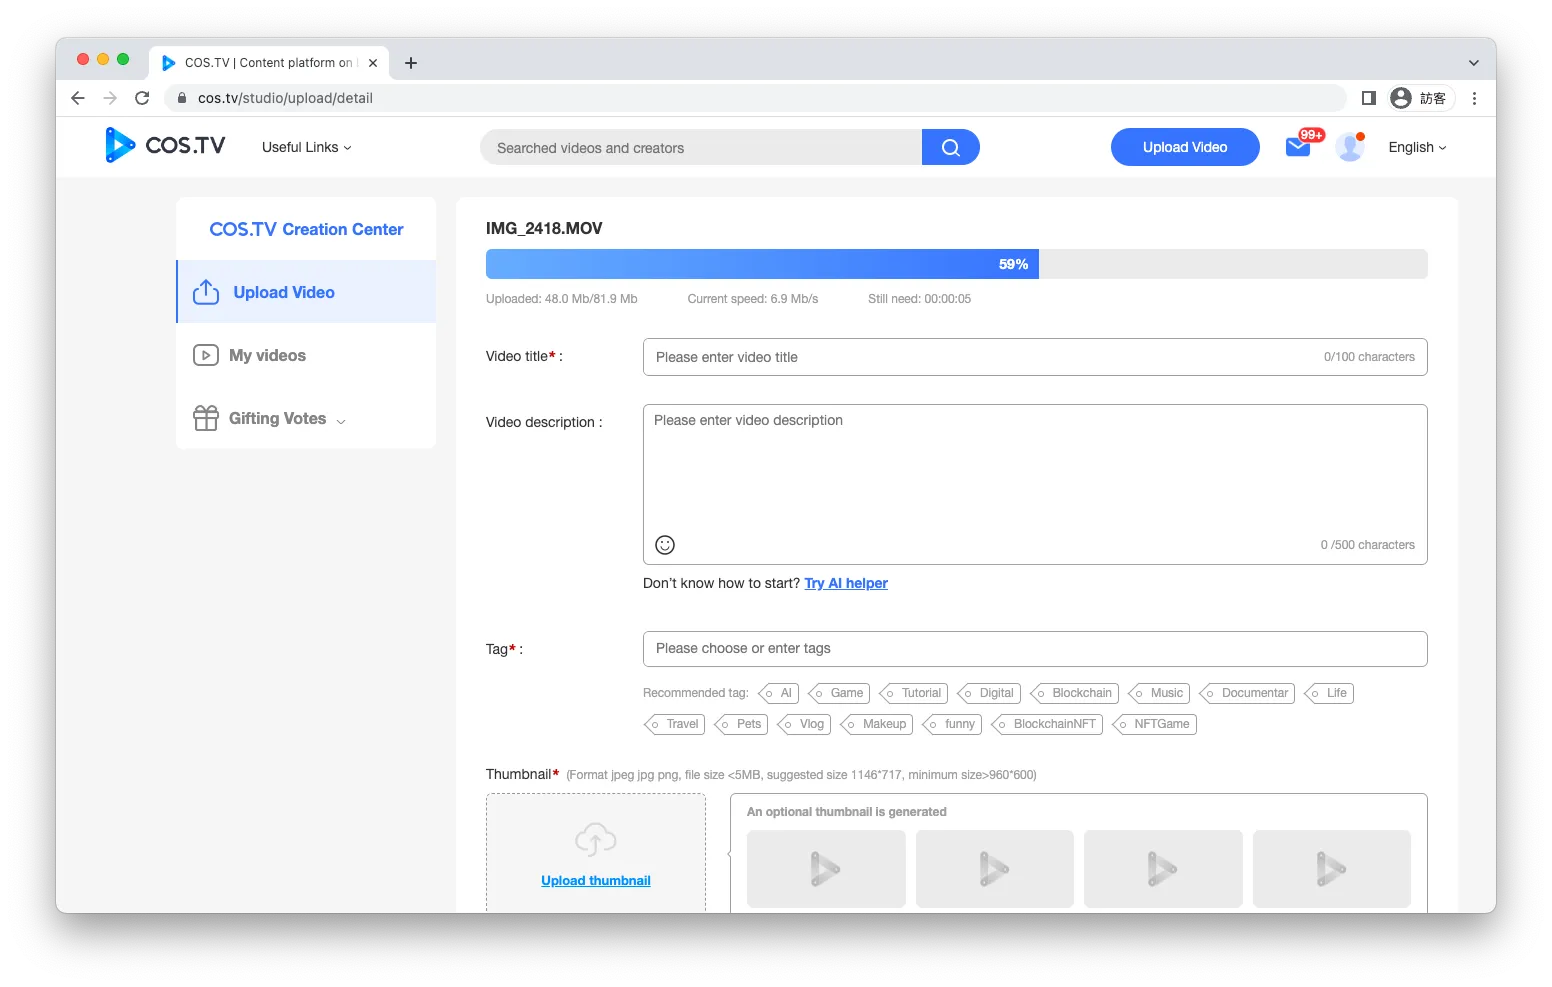Add the Makeup recommended tag
The image size is (1552, 987).
pyautogui.click(x=877, y=724)
